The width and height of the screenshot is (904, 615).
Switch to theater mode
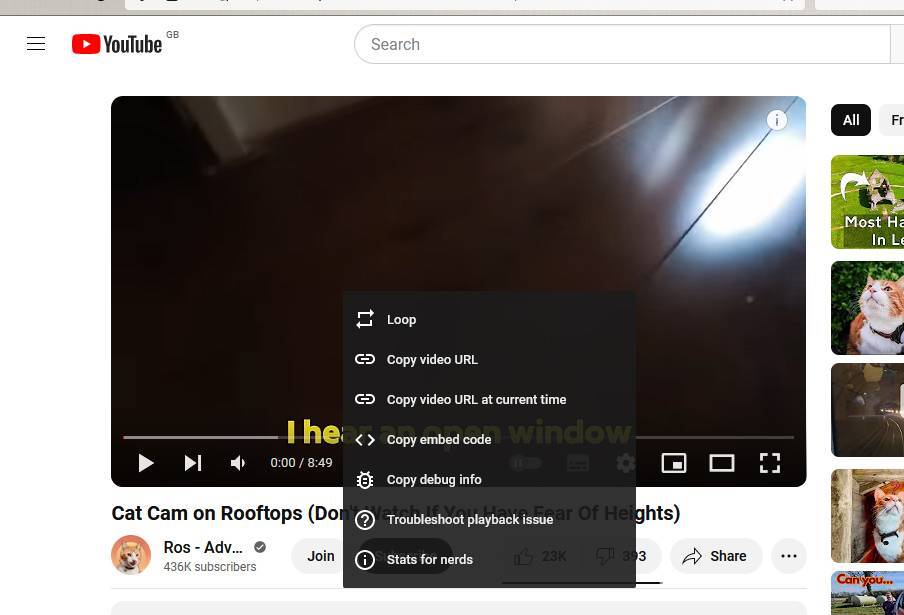[721, 463]
